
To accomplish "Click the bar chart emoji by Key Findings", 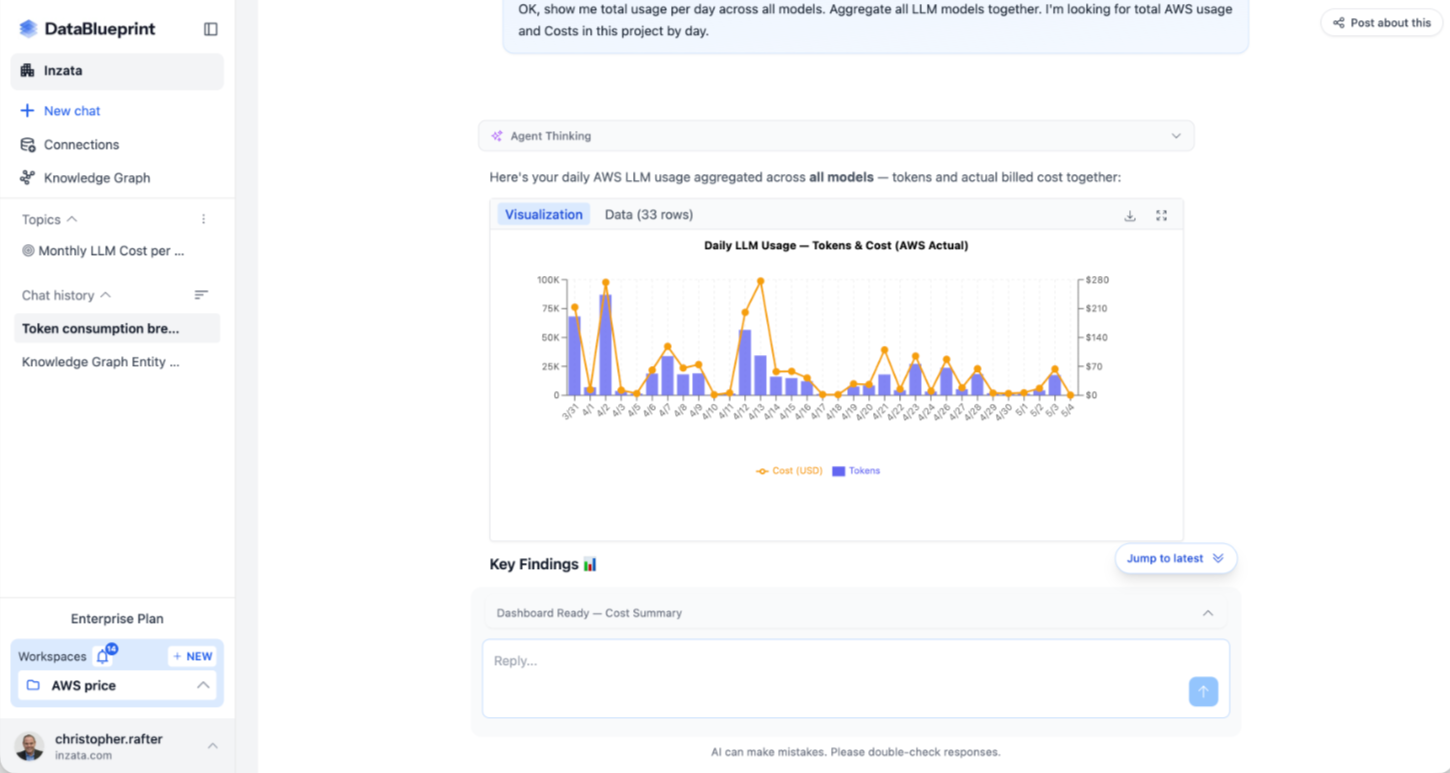I will 590,565.
